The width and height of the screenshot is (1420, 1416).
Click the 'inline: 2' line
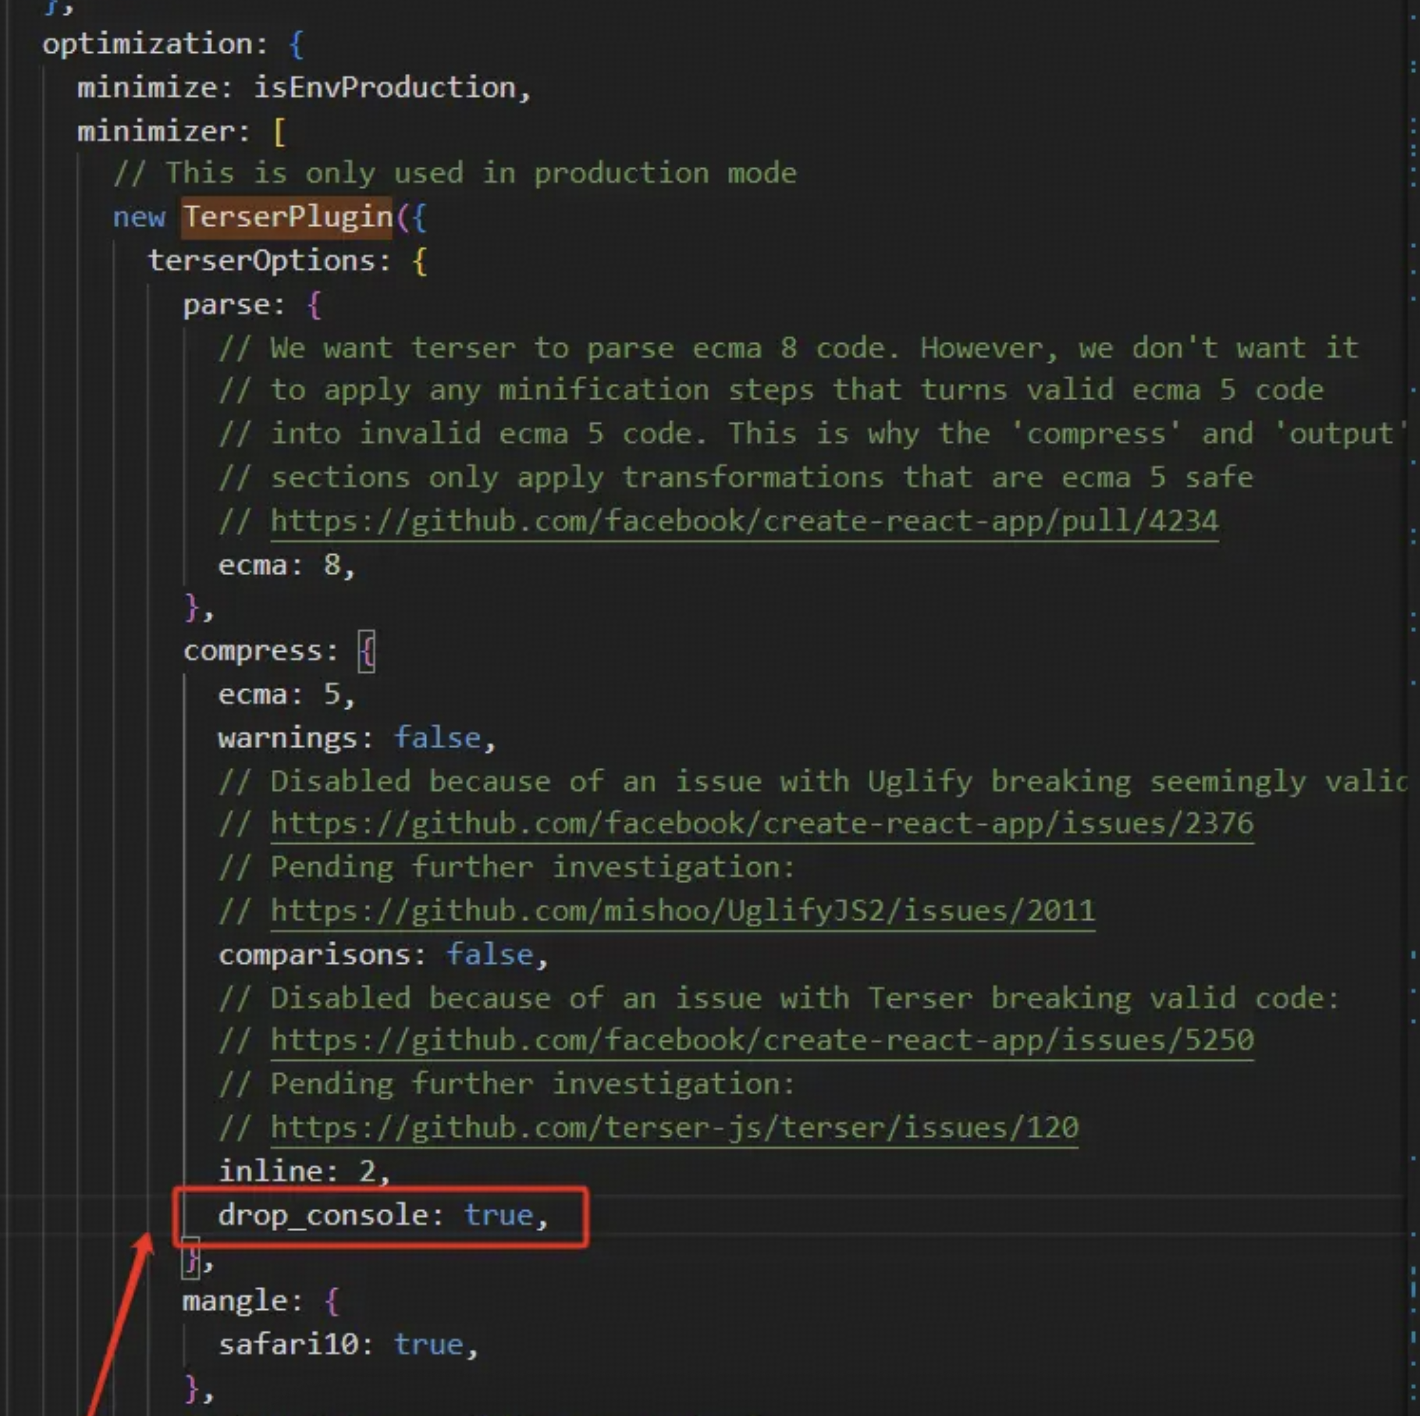304,1171
